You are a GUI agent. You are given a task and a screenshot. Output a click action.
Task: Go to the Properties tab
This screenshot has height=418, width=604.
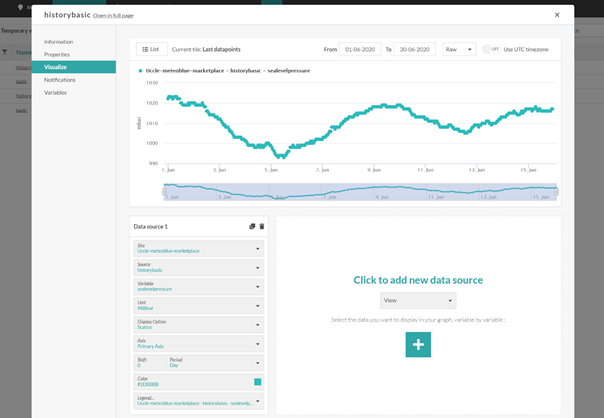[57, 54]
